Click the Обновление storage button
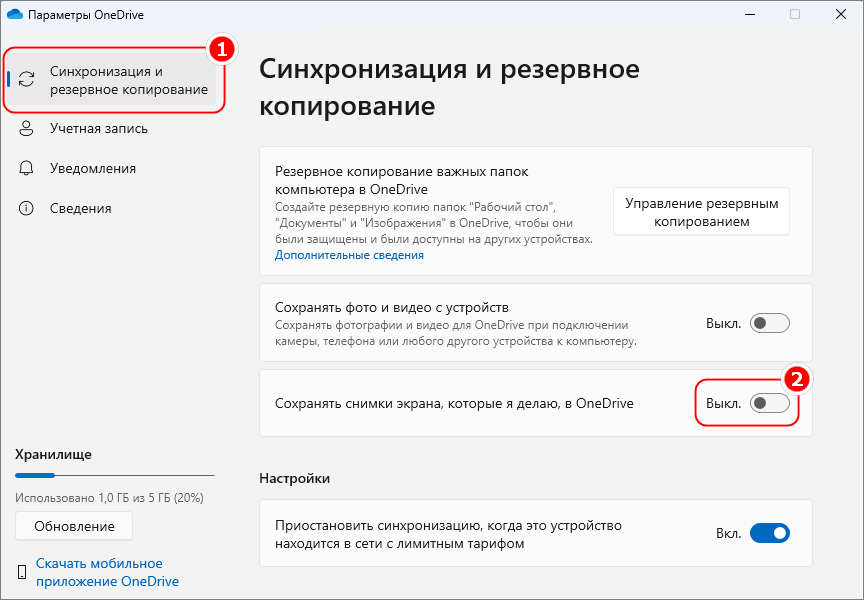Screen dimensions: 864x600 point(74,526)
